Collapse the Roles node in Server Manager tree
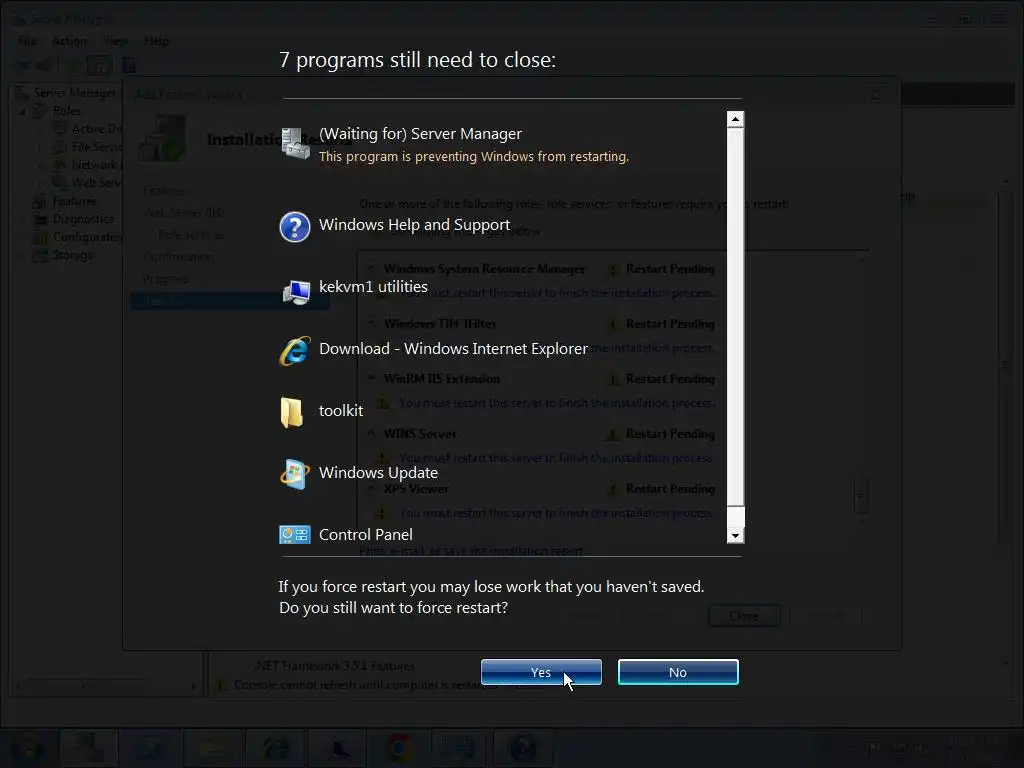The image size is (1024, 768). (22, 111)
